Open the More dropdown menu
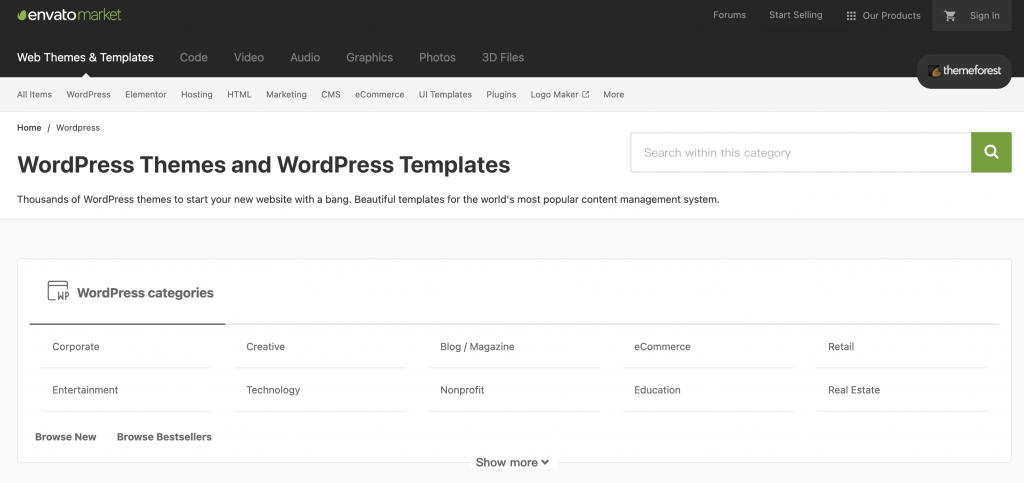This screenshot has height=483, width=1024. pyautogui.click(x=613, y=94)
